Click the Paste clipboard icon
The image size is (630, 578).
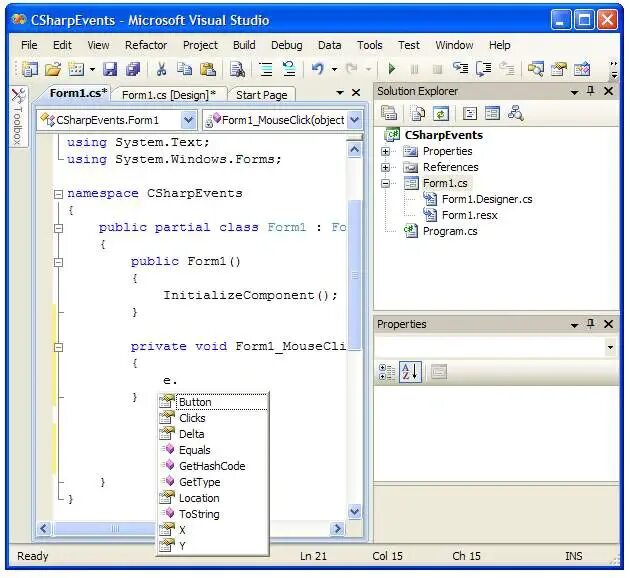tap(208, 69)
